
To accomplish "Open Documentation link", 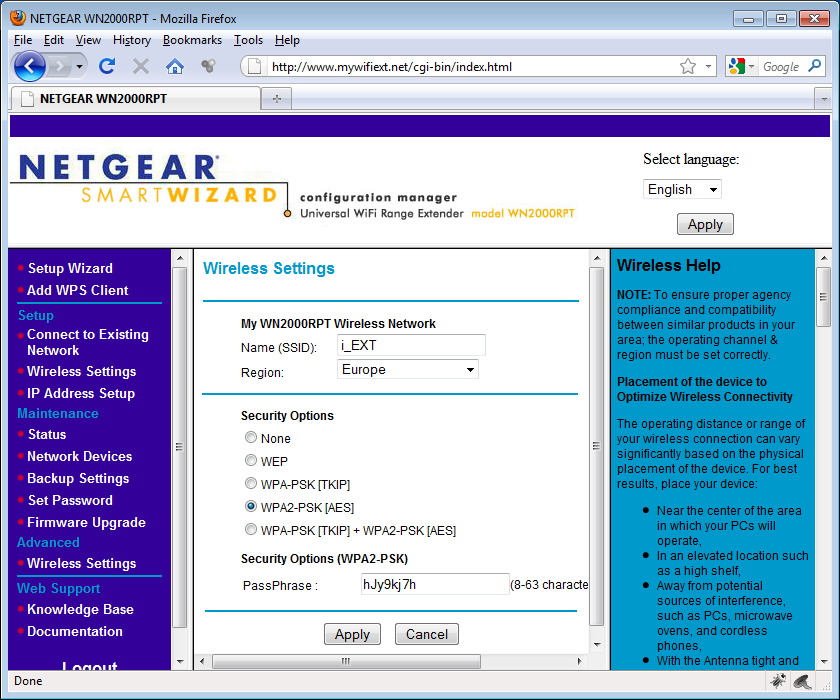I will pyautogui.click(x=75, y=631).
